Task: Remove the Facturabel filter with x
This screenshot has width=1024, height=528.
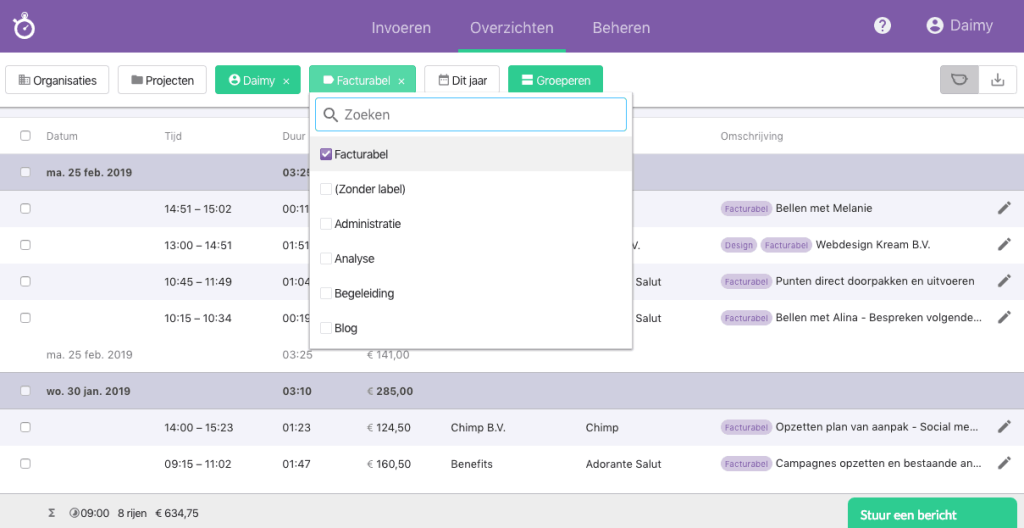Action: coord(401,81)
